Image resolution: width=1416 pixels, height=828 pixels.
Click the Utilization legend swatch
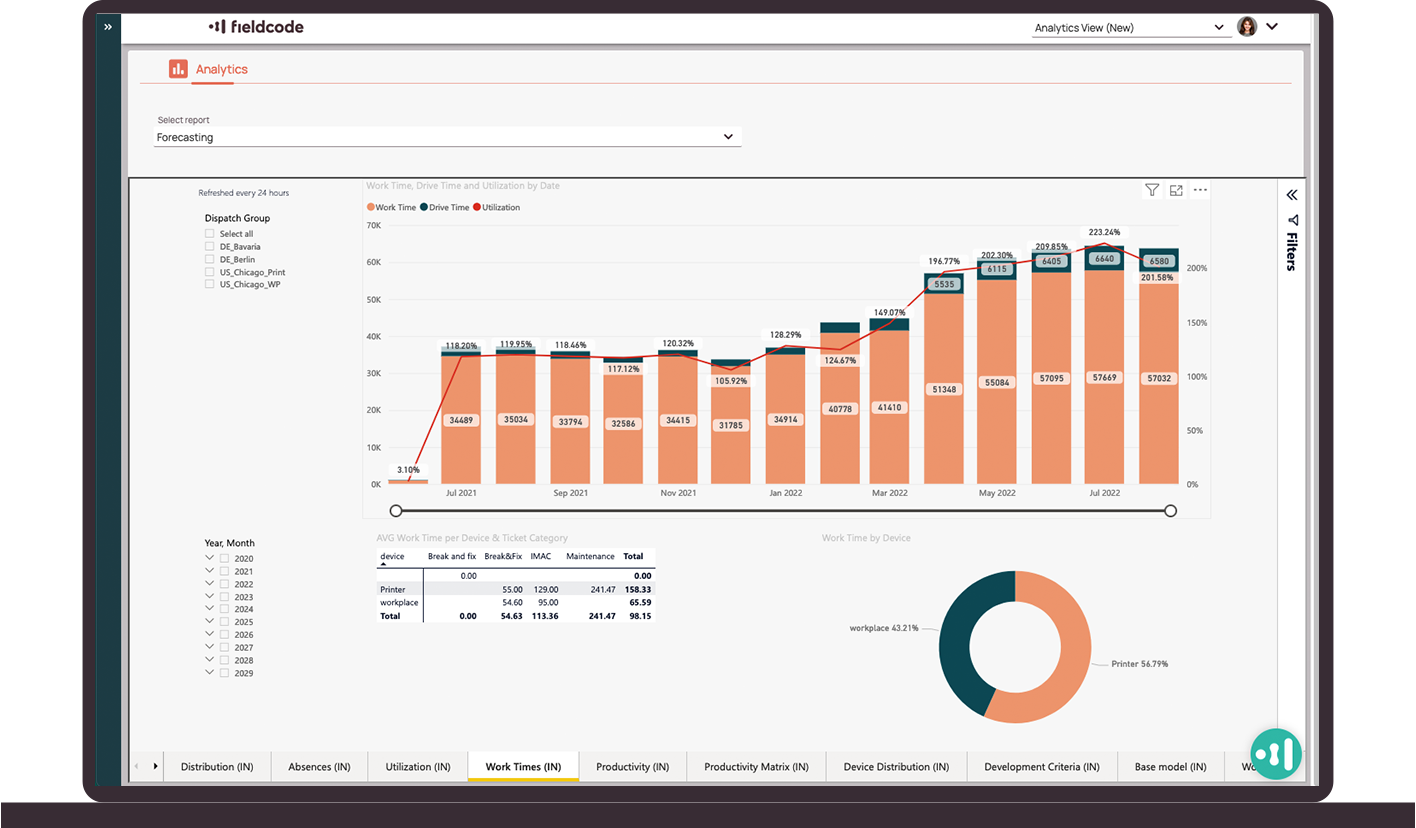(476, 208)
